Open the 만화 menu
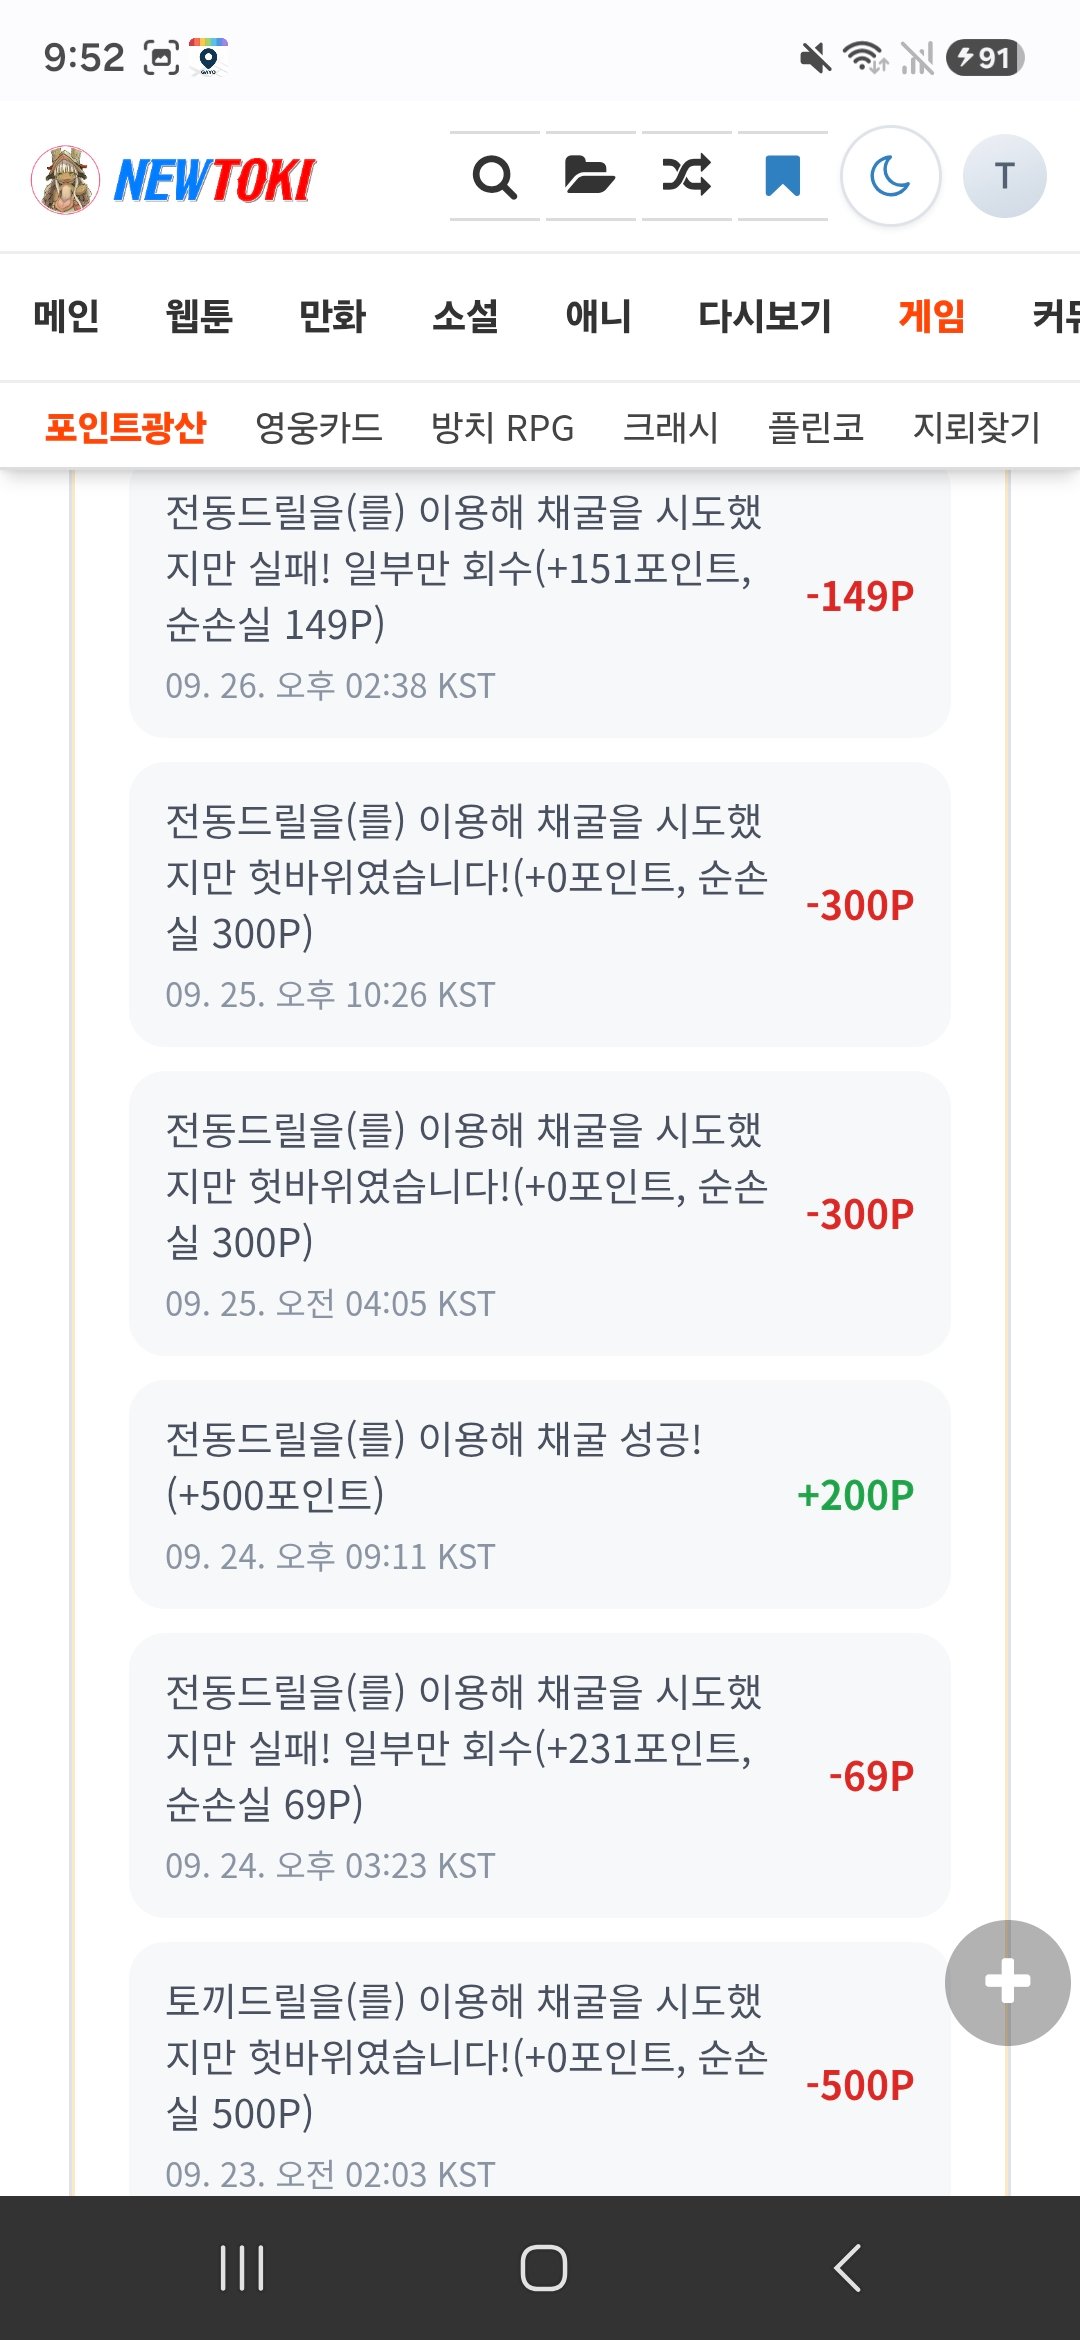The width and height of the screenshot is (1080, 2340). [x=333, y=316]
